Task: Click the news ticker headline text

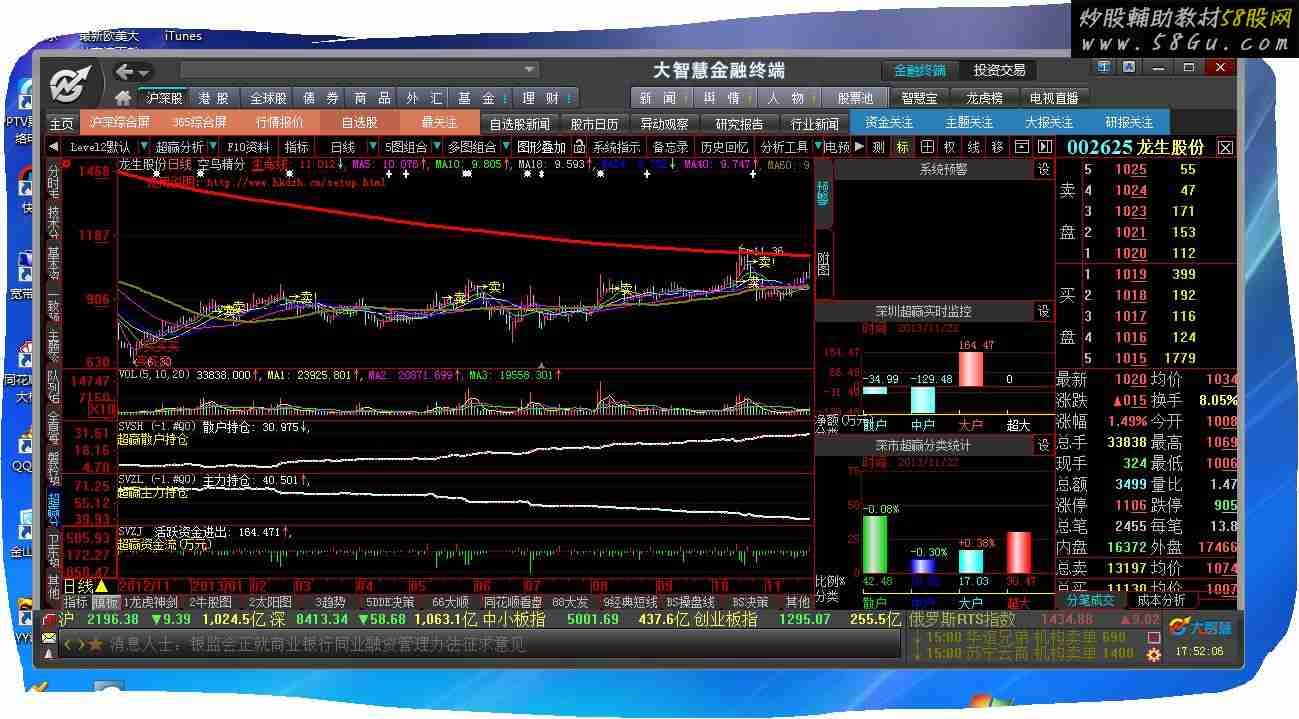Action: (318, 645)
